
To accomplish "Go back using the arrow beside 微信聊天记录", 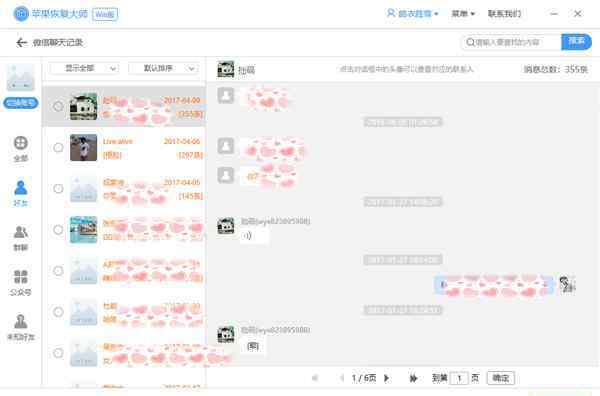I will point(21,42).
